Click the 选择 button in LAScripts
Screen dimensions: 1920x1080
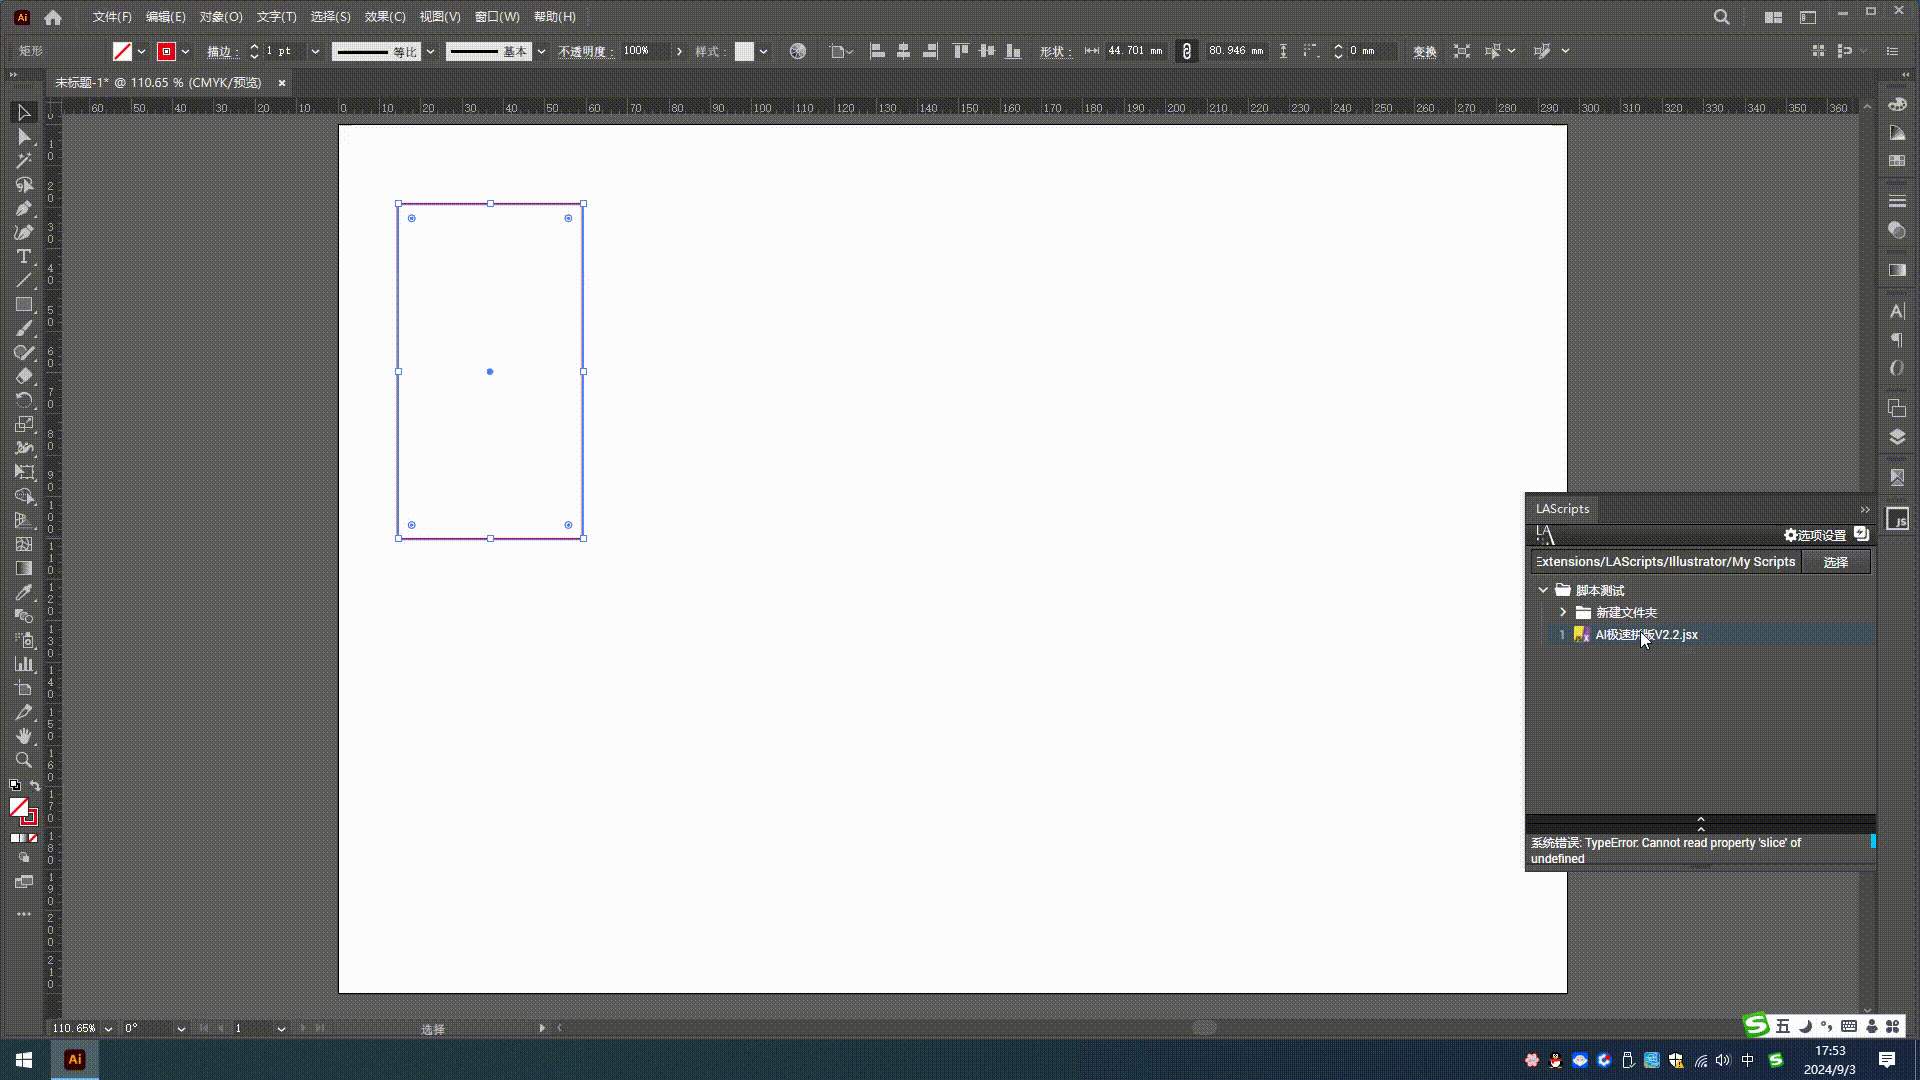(1836, 562)
